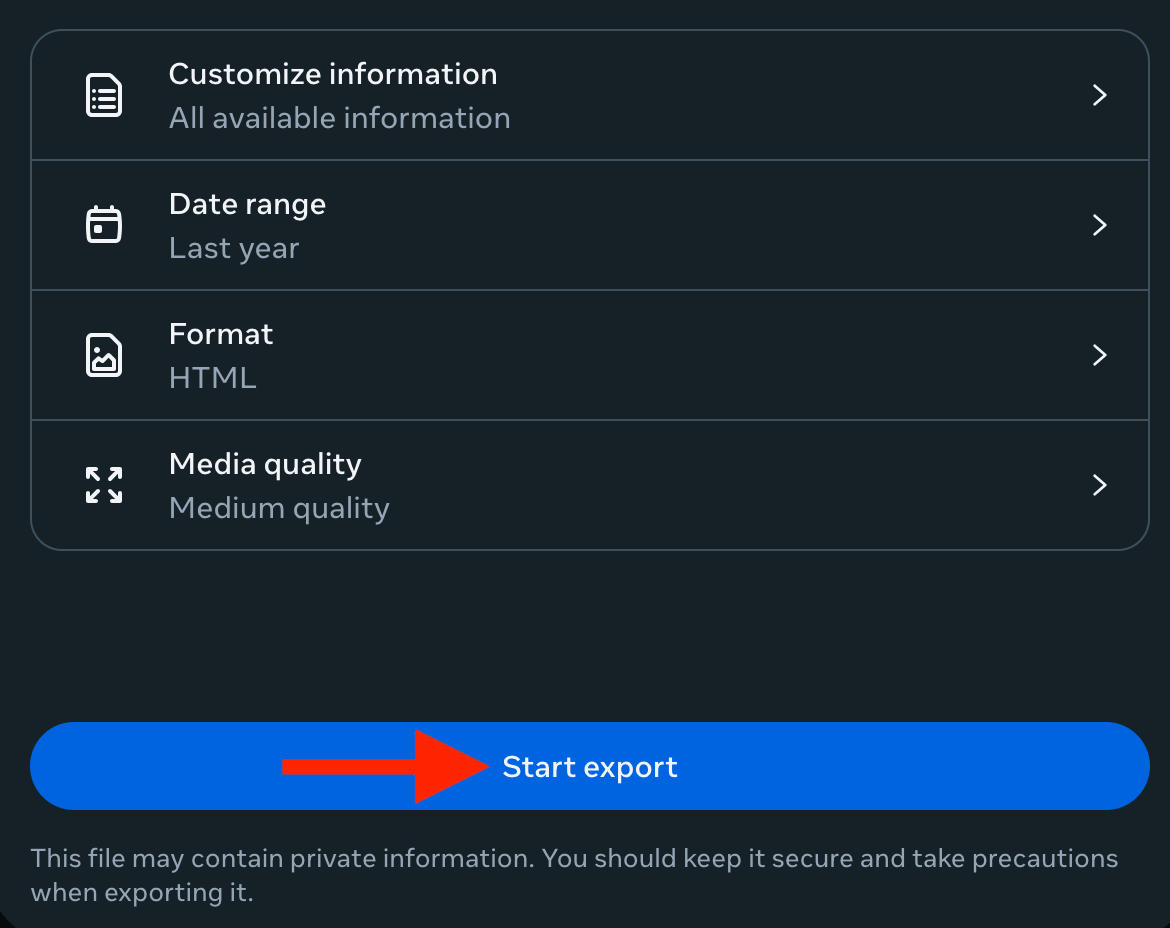Click the Start export text label
The image size is (1170, 928).
tap(590, 767)
